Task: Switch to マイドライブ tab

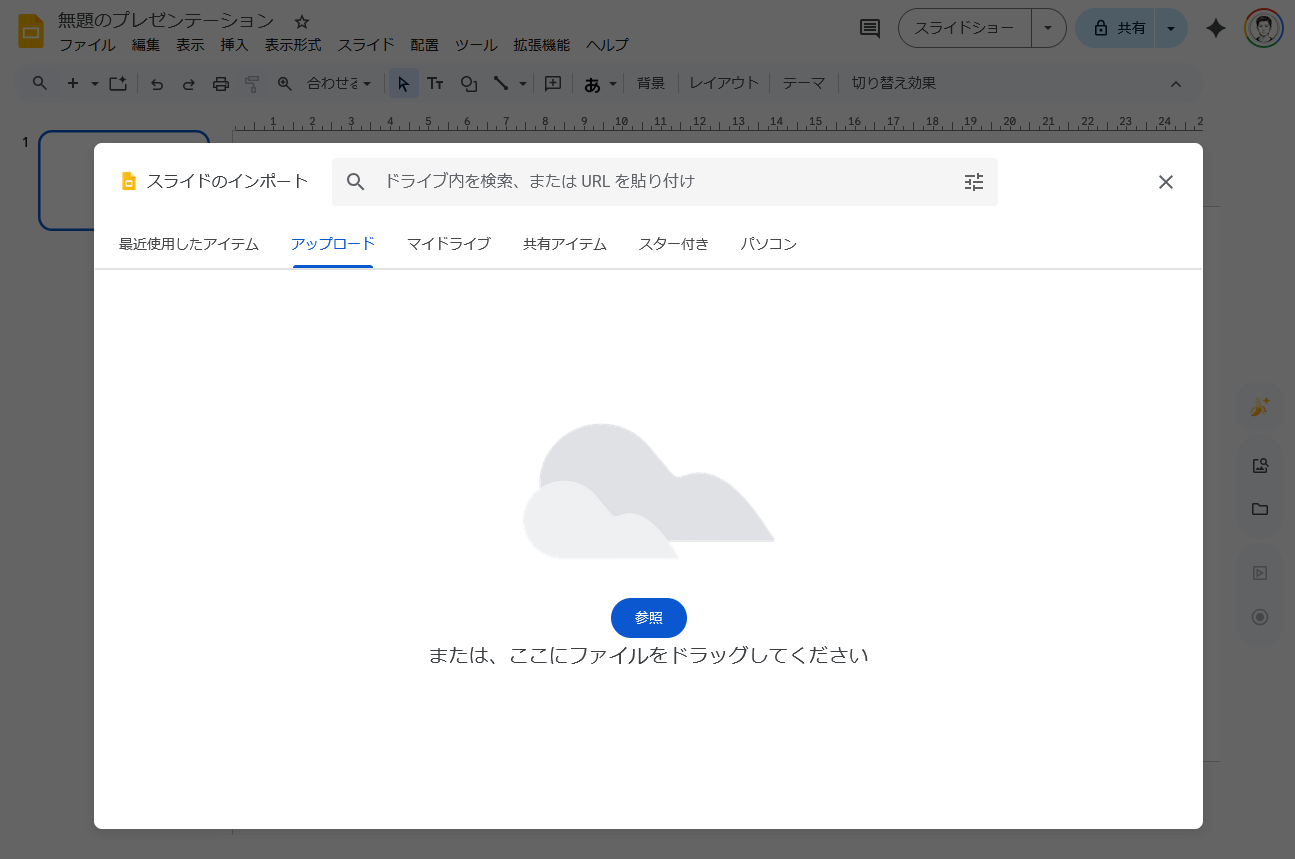Action: [x=449, y=244]
